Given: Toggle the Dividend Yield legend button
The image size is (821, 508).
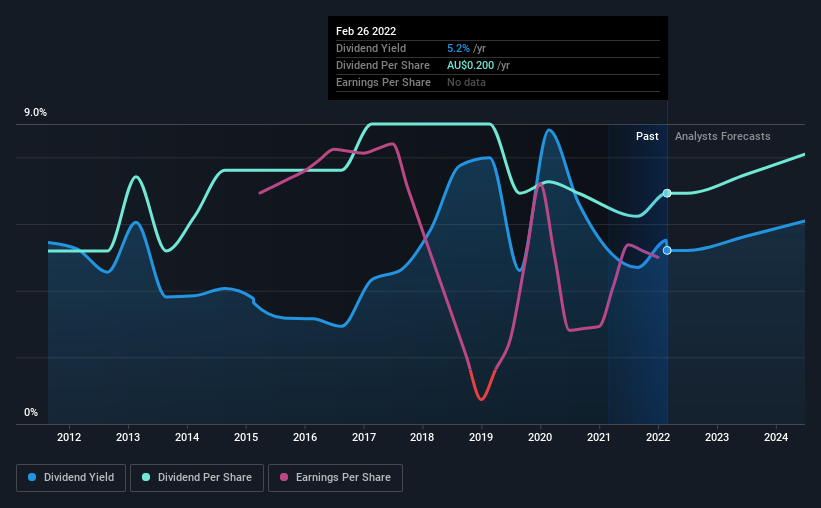Looking at the screenshot, I should click(71, 478).
